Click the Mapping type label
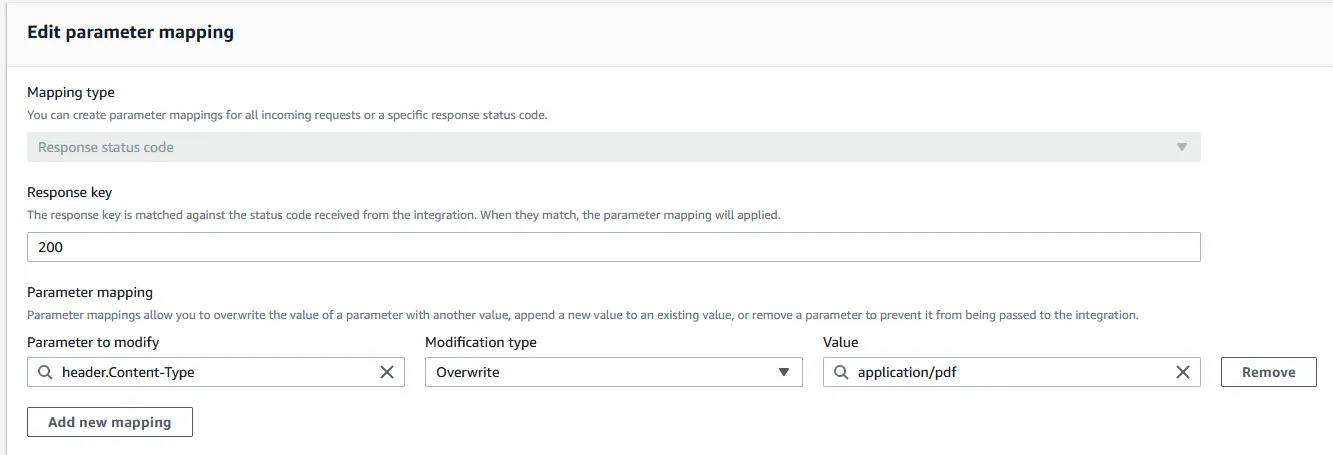 tap(71, 92)
